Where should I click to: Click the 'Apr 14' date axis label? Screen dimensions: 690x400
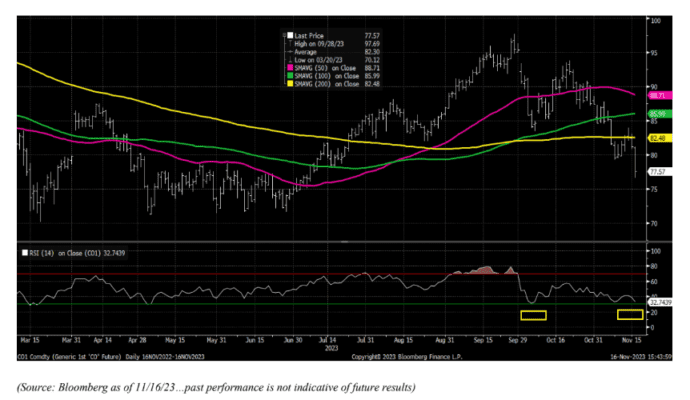(103, 340)
